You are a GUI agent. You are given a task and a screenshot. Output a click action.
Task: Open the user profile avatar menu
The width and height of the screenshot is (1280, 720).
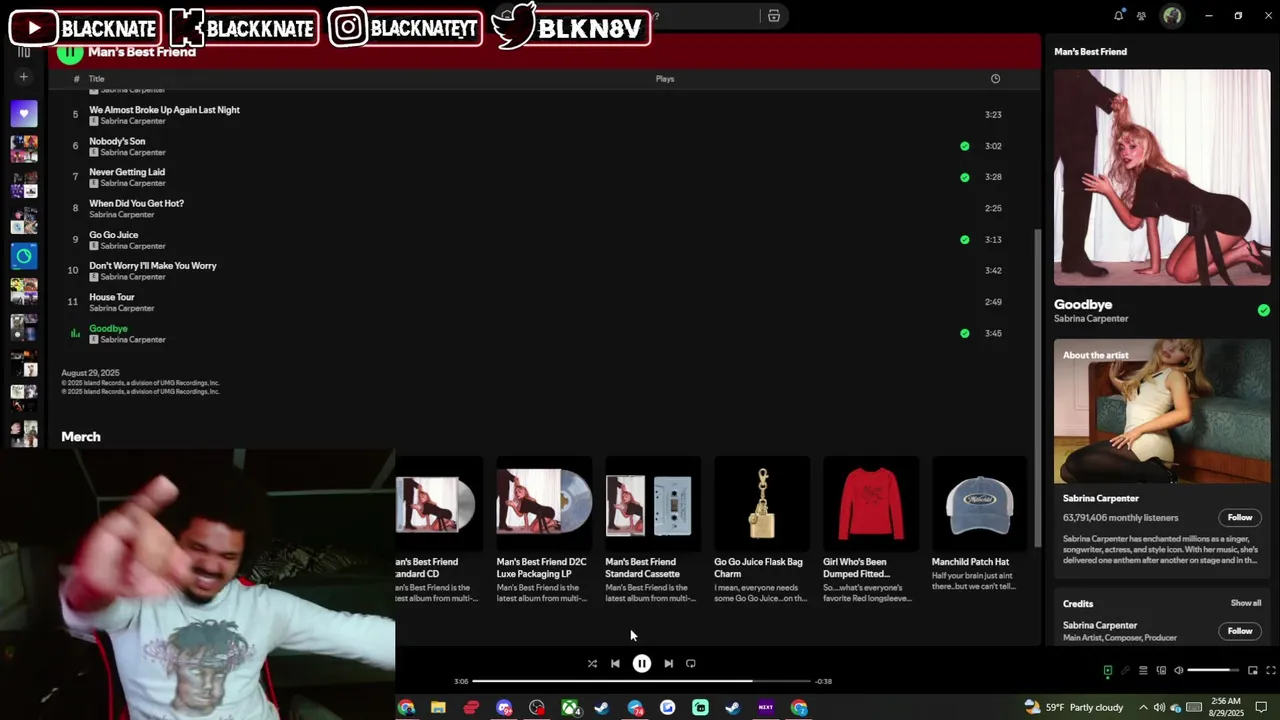click(1172, 15)
